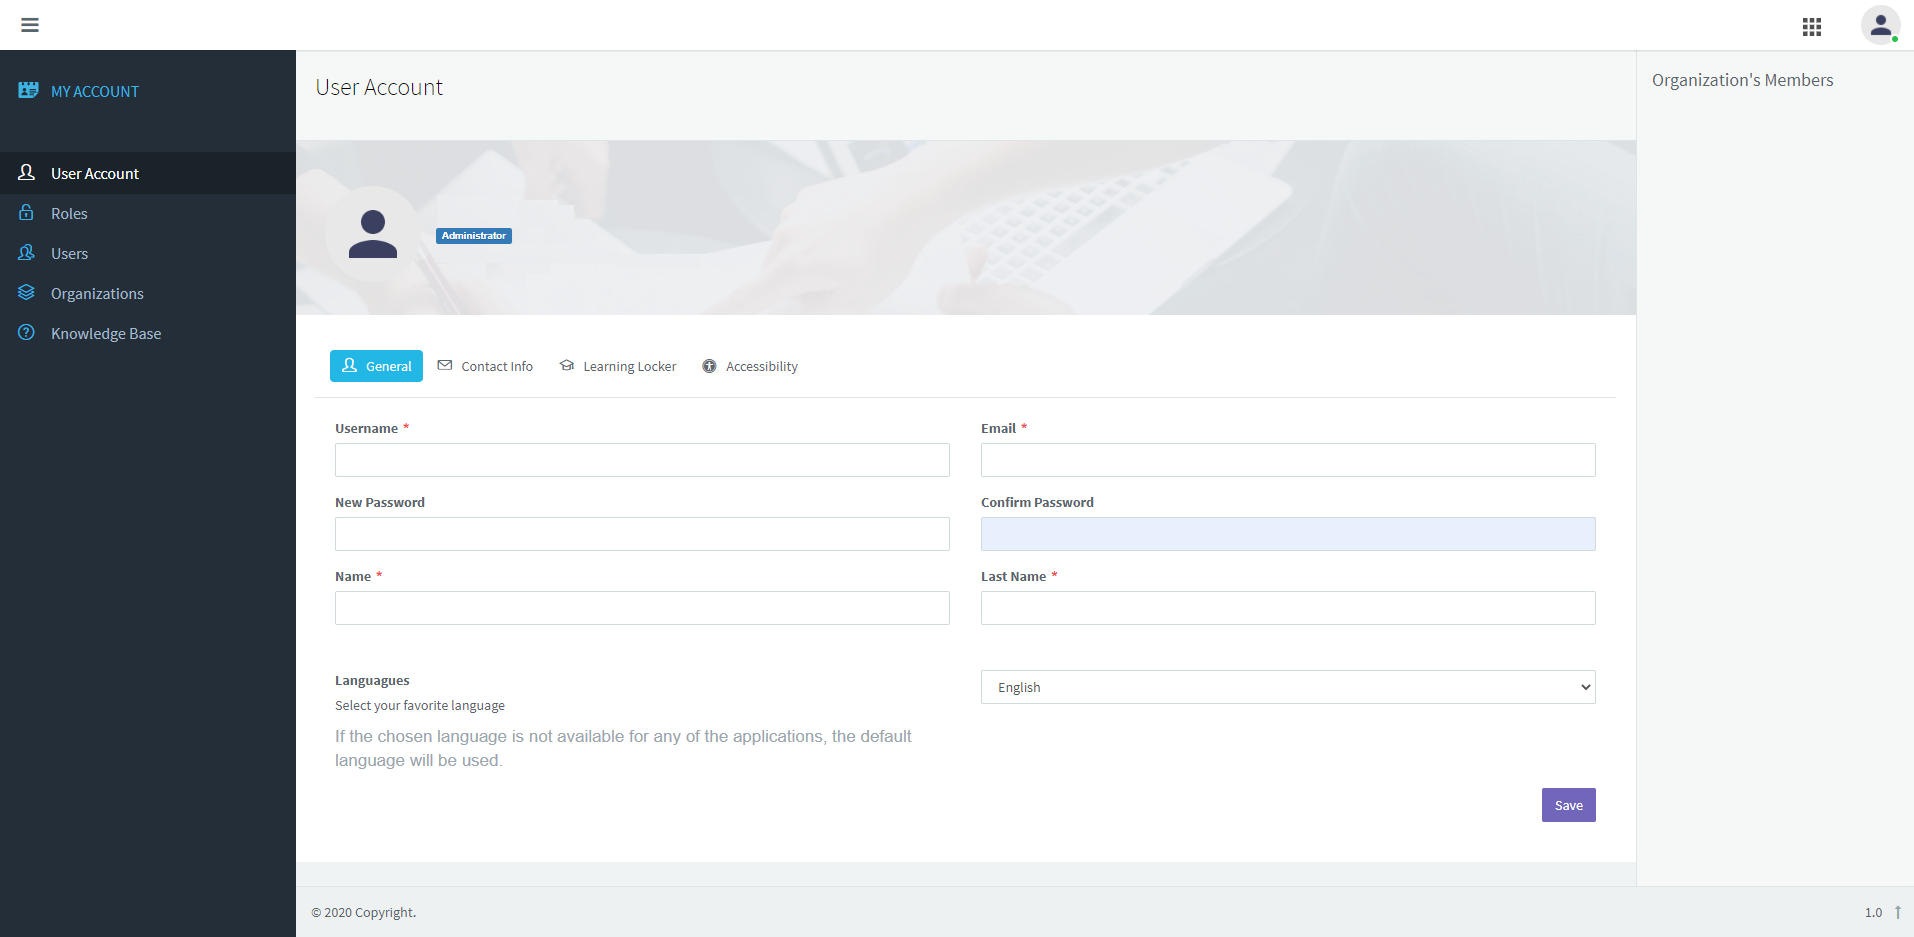Image resolution: width=1914 pixels, height=937 pixels.
Task: Click the My Account logo icon
Action: 28,90
